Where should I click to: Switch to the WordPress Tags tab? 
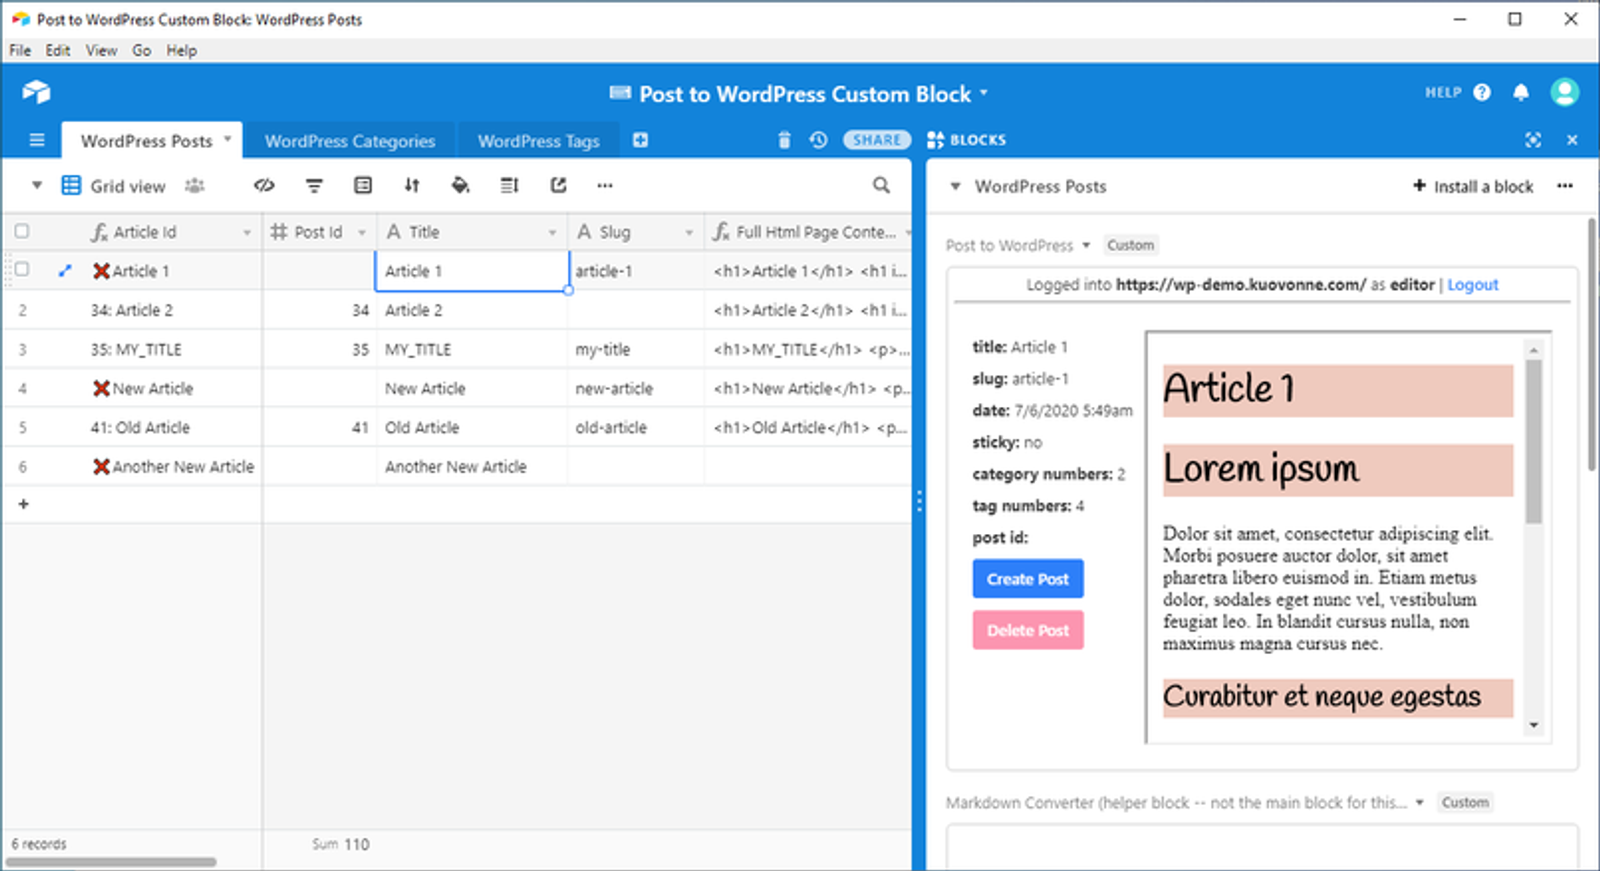coord(538,141)
